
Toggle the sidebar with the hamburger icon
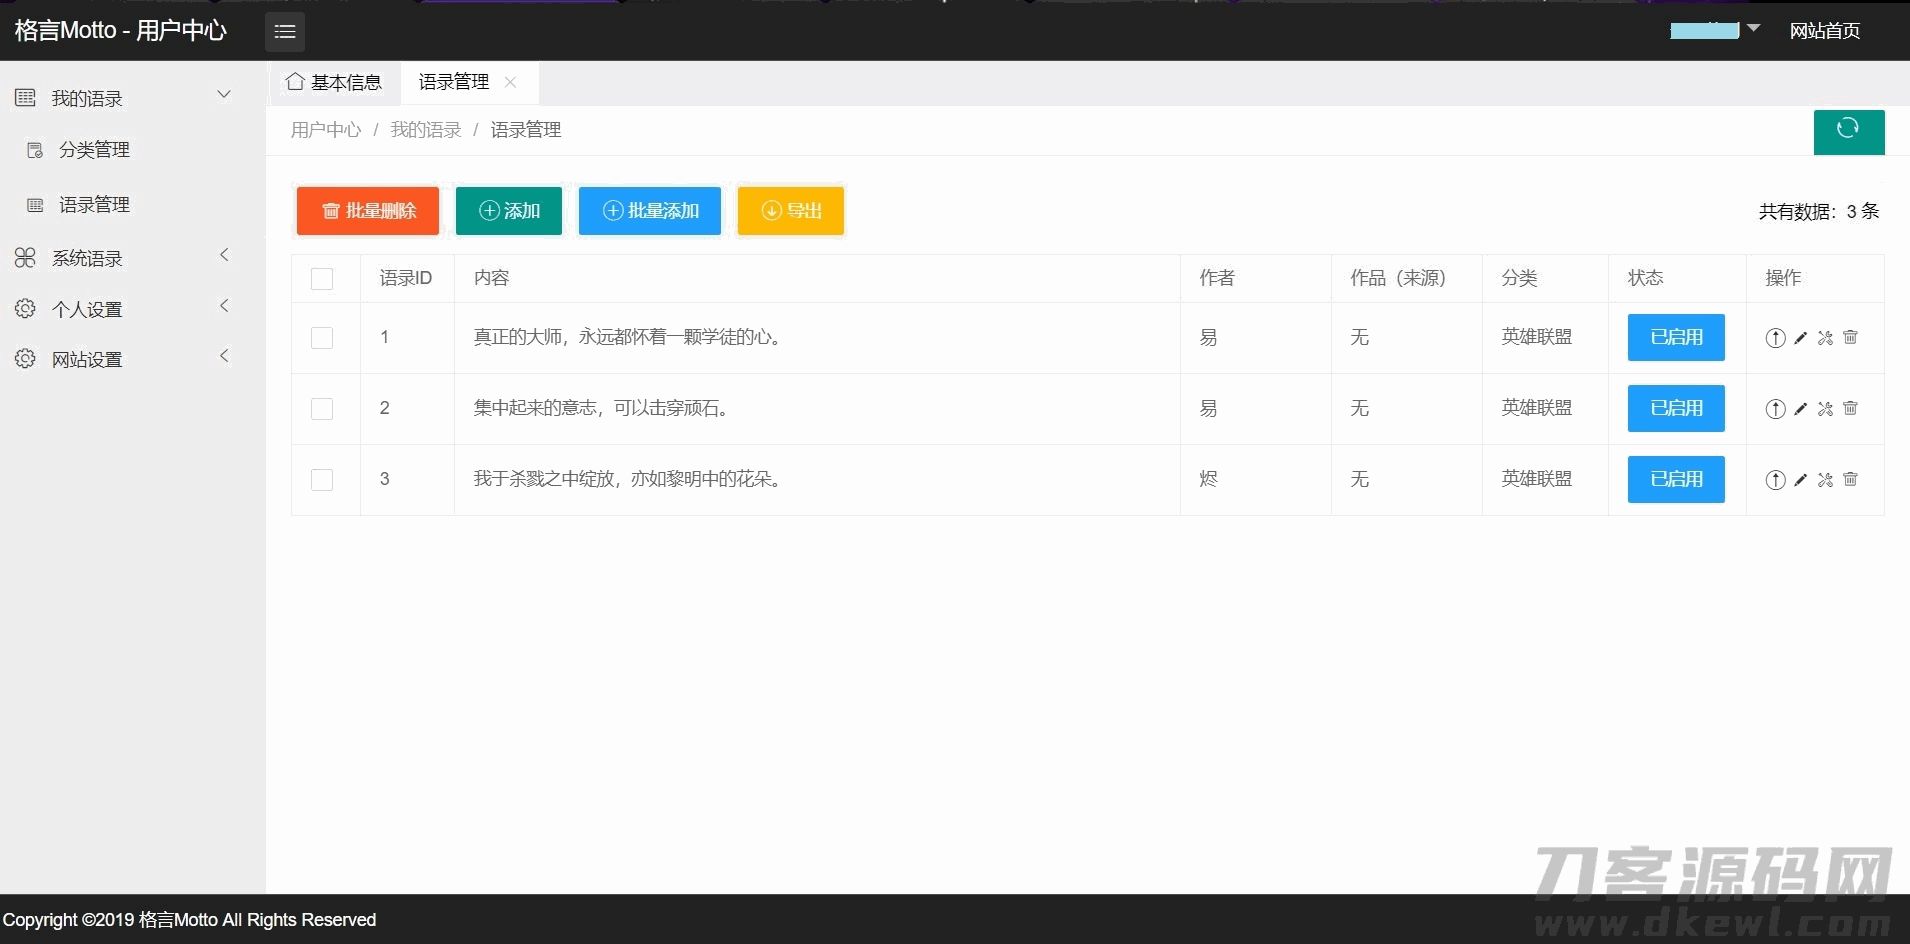tap(285, 31)
